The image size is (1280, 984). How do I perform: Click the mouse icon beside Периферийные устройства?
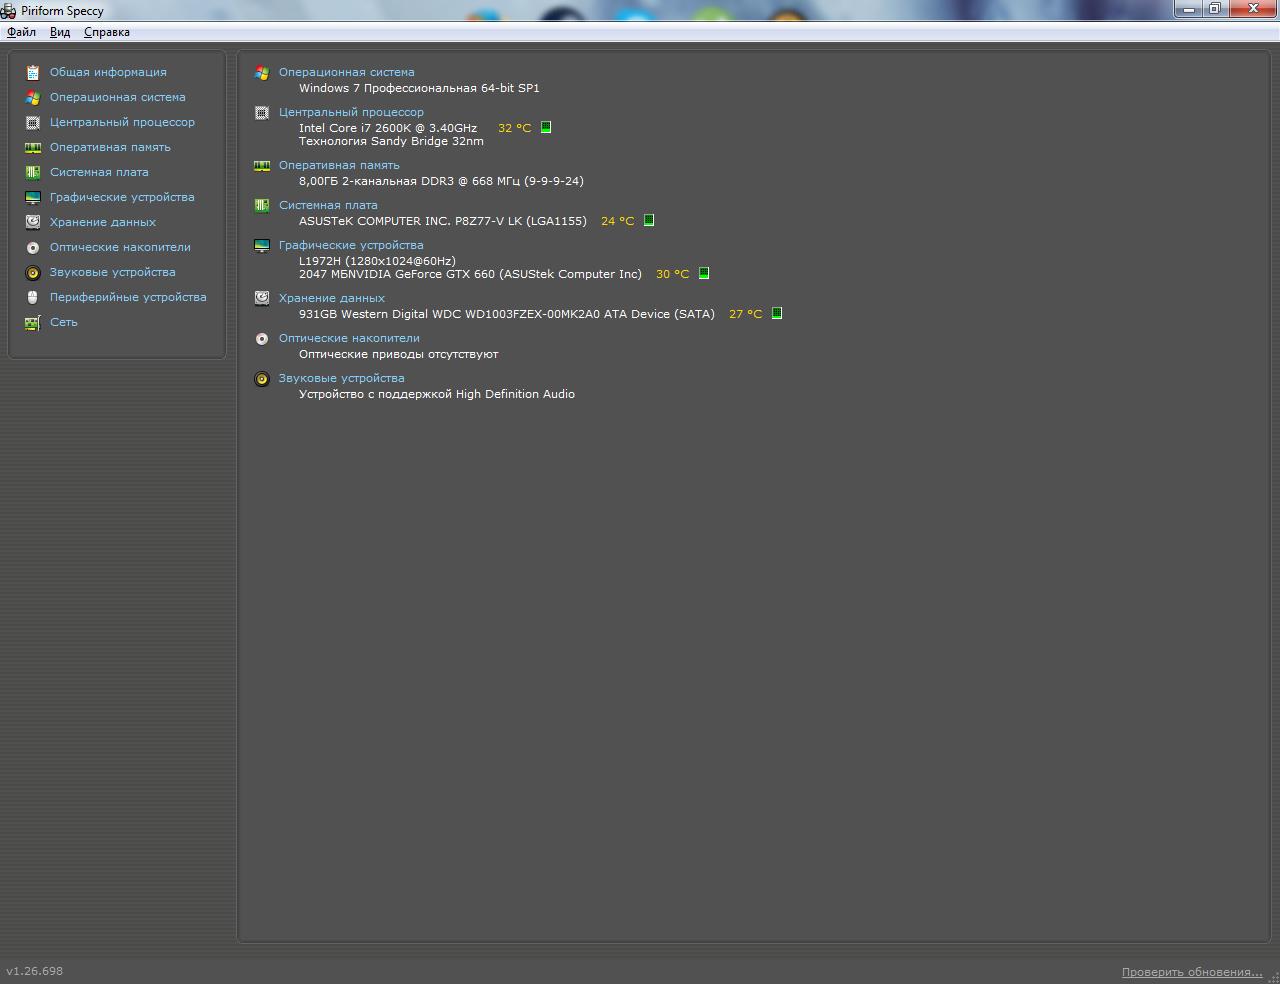pyautogui.click(x=33, y=297)
